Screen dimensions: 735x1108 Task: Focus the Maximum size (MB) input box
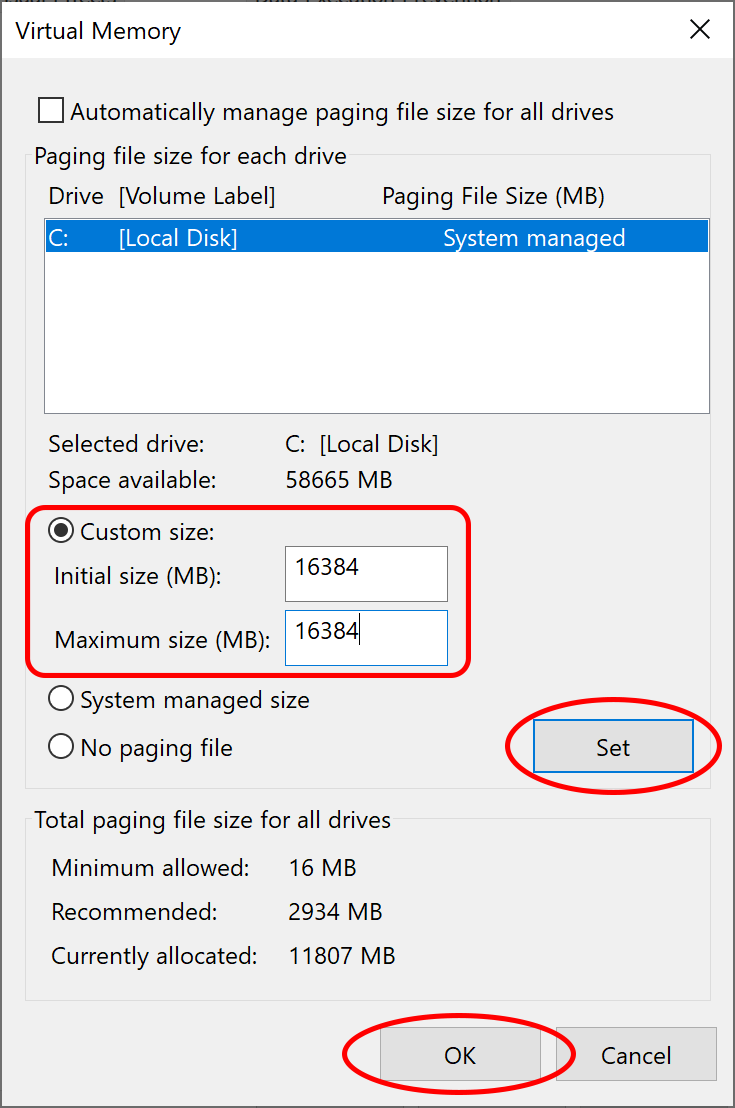(x=366, y=638)
